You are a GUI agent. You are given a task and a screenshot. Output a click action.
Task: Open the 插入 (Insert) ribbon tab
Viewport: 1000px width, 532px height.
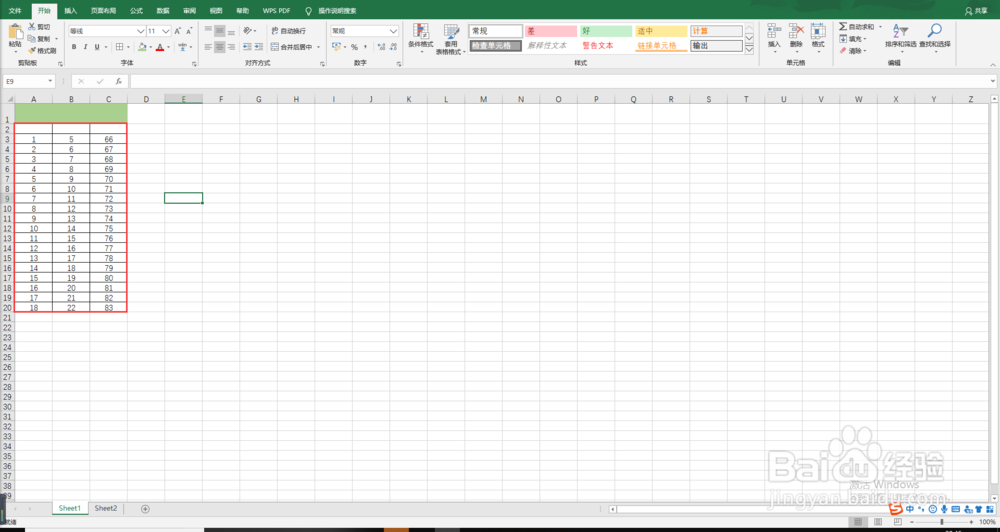pyautogui.click(x=70, y=11)
